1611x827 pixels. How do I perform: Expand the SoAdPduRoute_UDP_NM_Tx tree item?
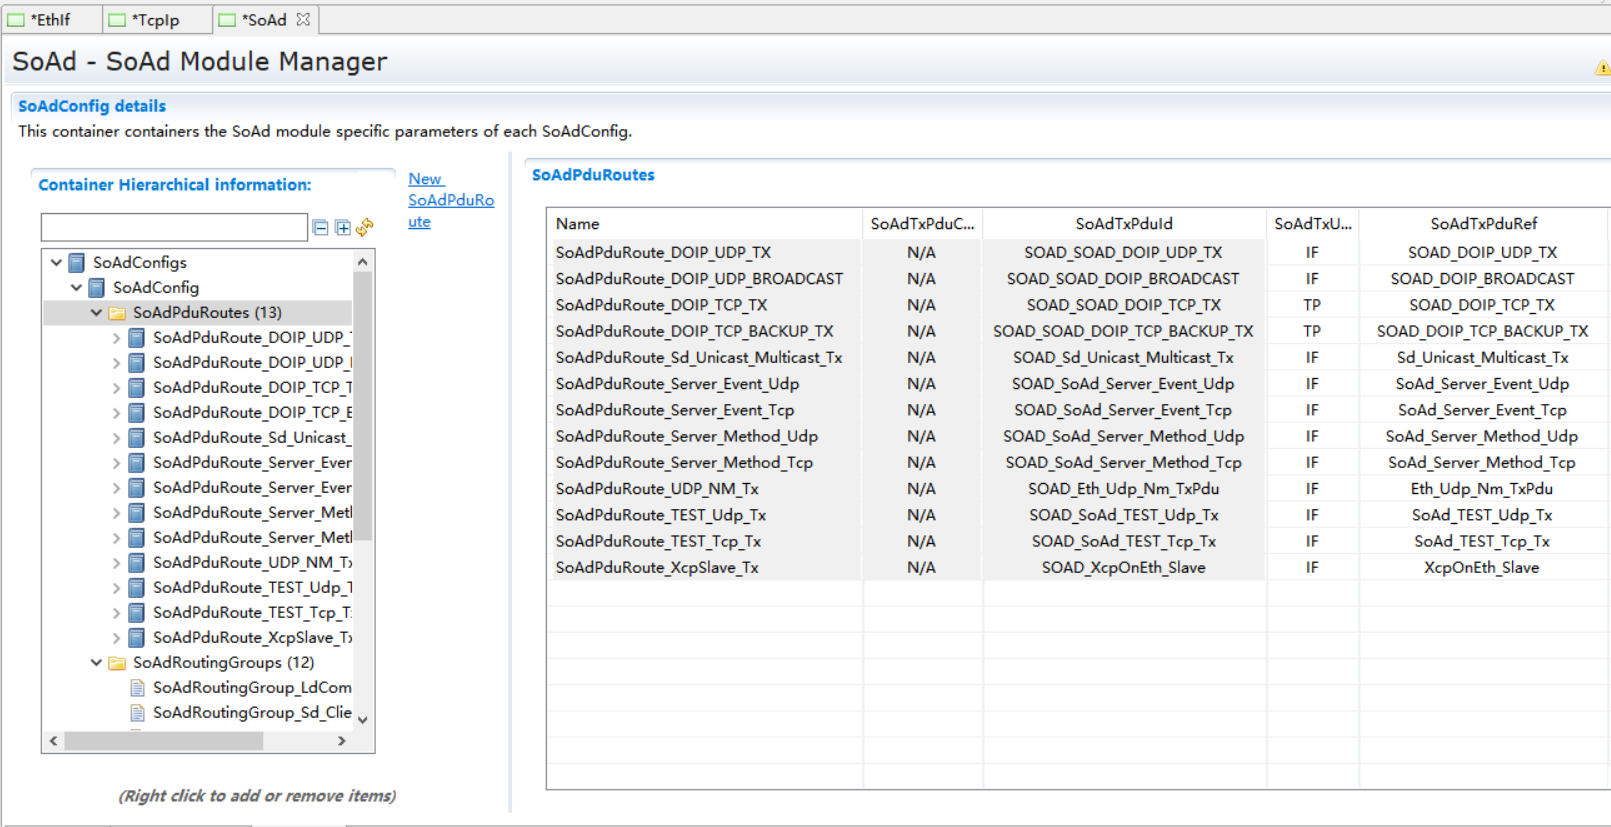(116, 563)
